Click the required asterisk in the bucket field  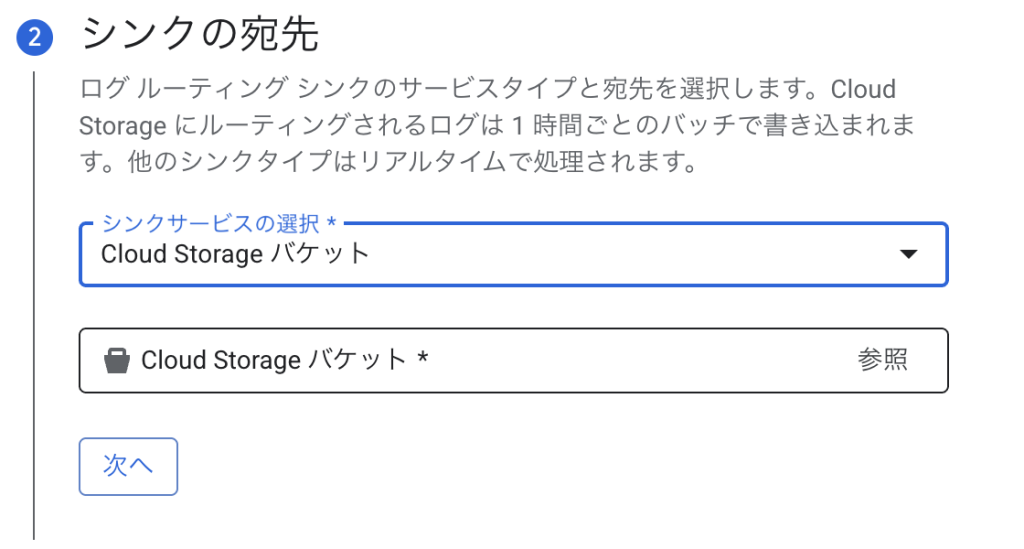(423, 357)
